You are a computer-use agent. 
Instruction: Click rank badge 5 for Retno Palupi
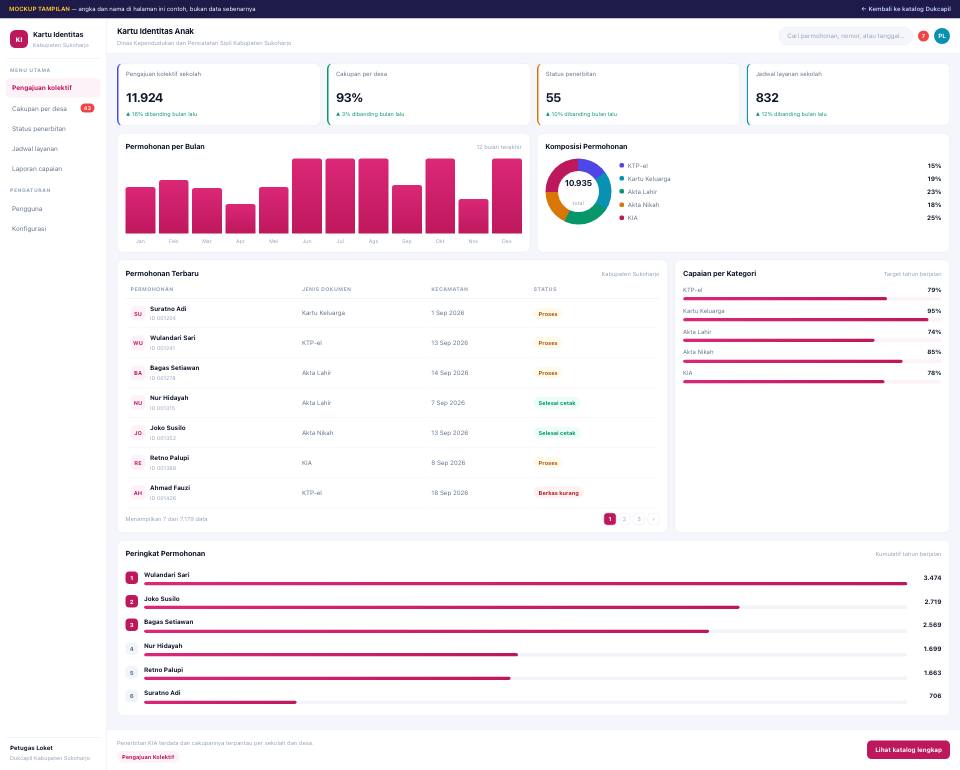click(132, 673)
